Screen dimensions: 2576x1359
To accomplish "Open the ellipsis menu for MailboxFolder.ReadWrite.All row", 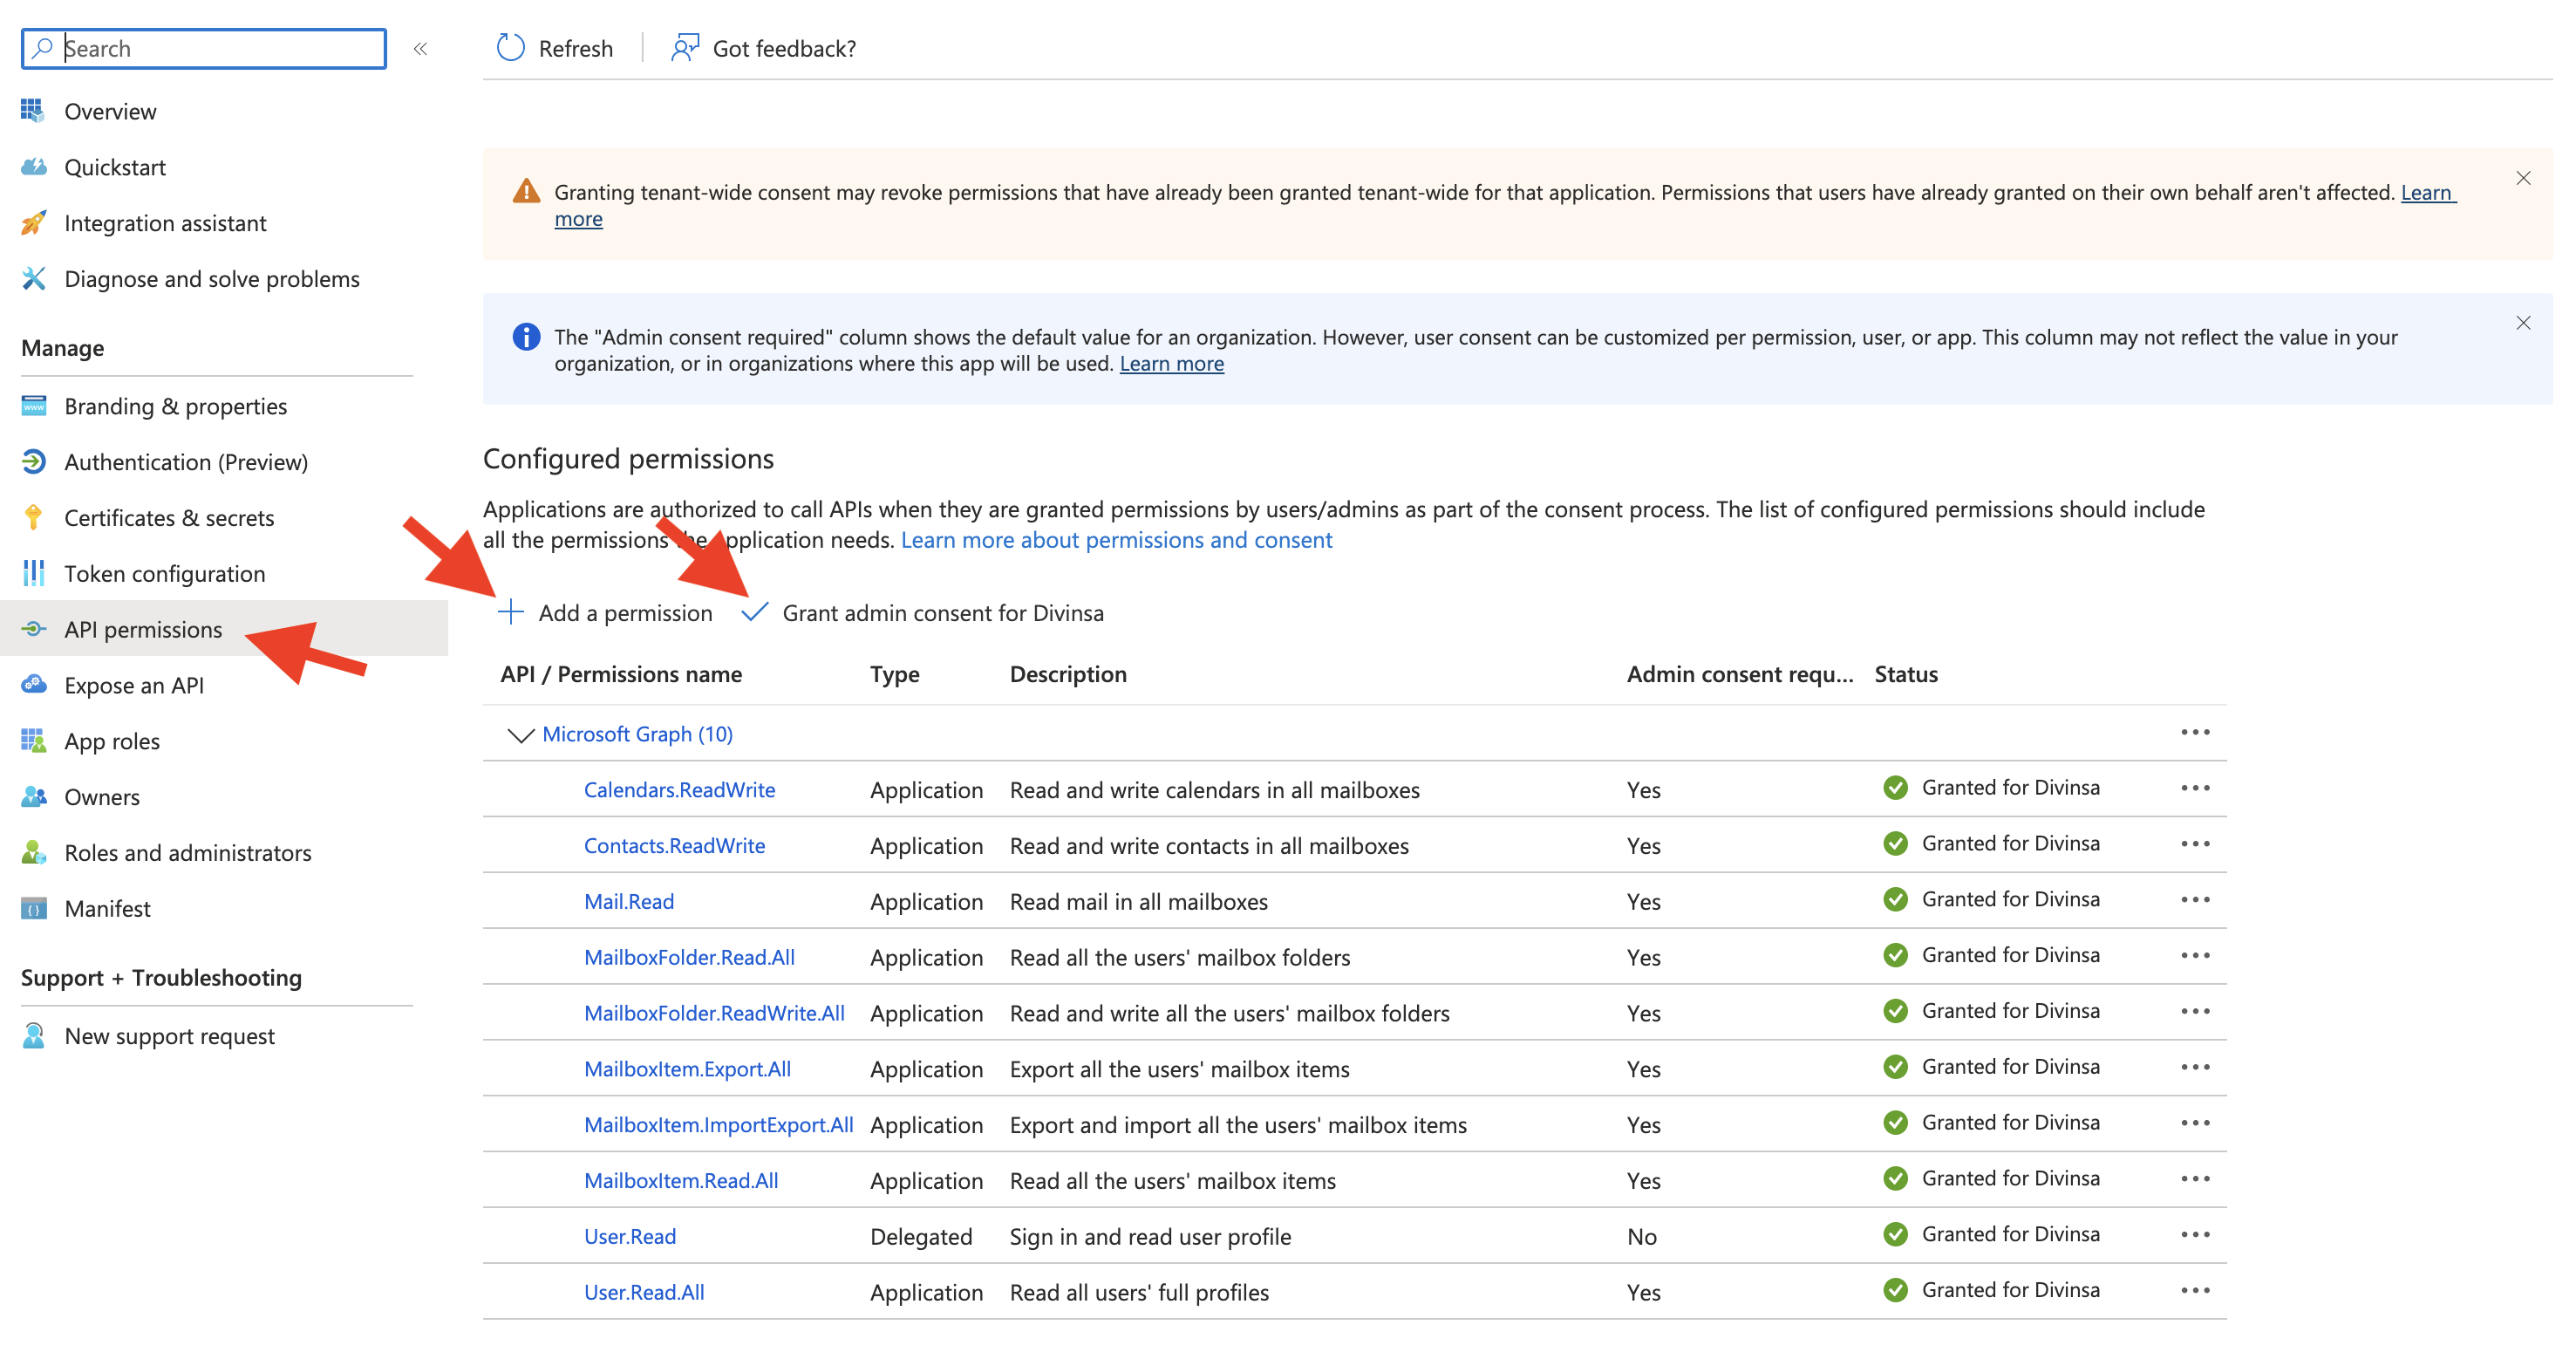I will tap(2196, 1012).
